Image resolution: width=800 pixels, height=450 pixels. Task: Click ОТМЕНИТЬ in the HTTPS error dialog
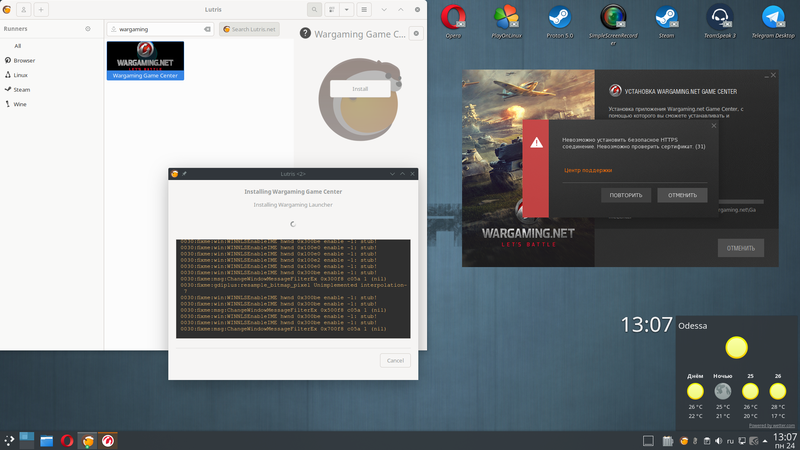coord(682,195)
